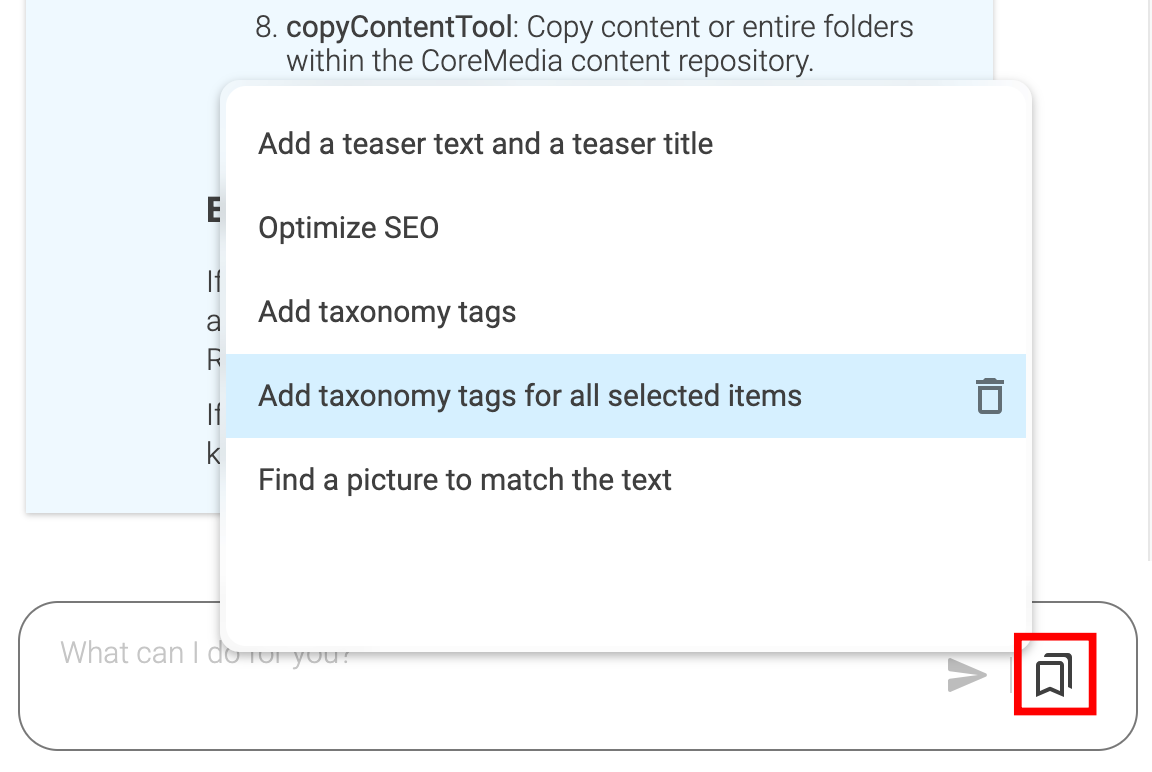This screenshot has width=1152, height=772.
Task: Click the bold heading letter left of the popup
Action: 213,210
